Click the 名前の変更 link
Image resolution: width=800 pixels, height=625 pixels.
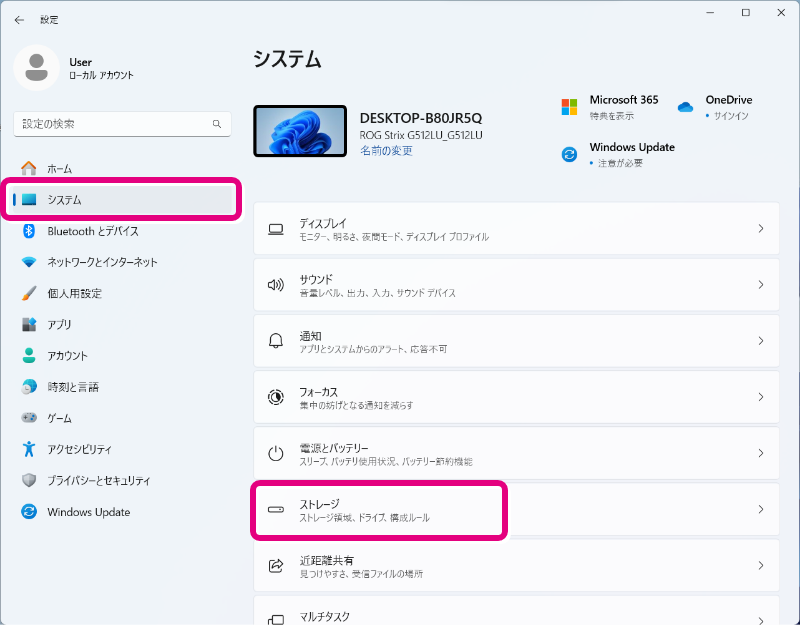click(x=386, y=151)
